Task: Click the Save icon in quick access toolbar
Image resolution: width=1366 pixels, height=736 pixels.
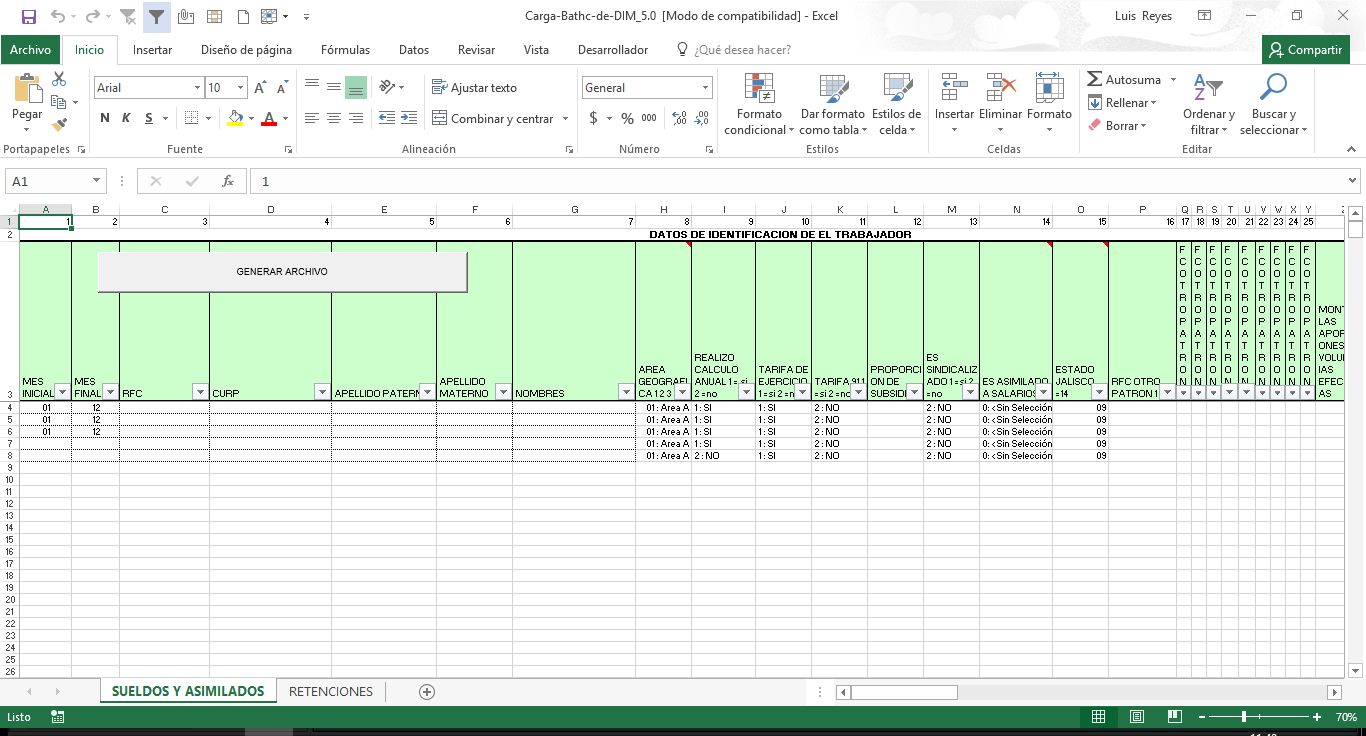Action: [29, 16]
